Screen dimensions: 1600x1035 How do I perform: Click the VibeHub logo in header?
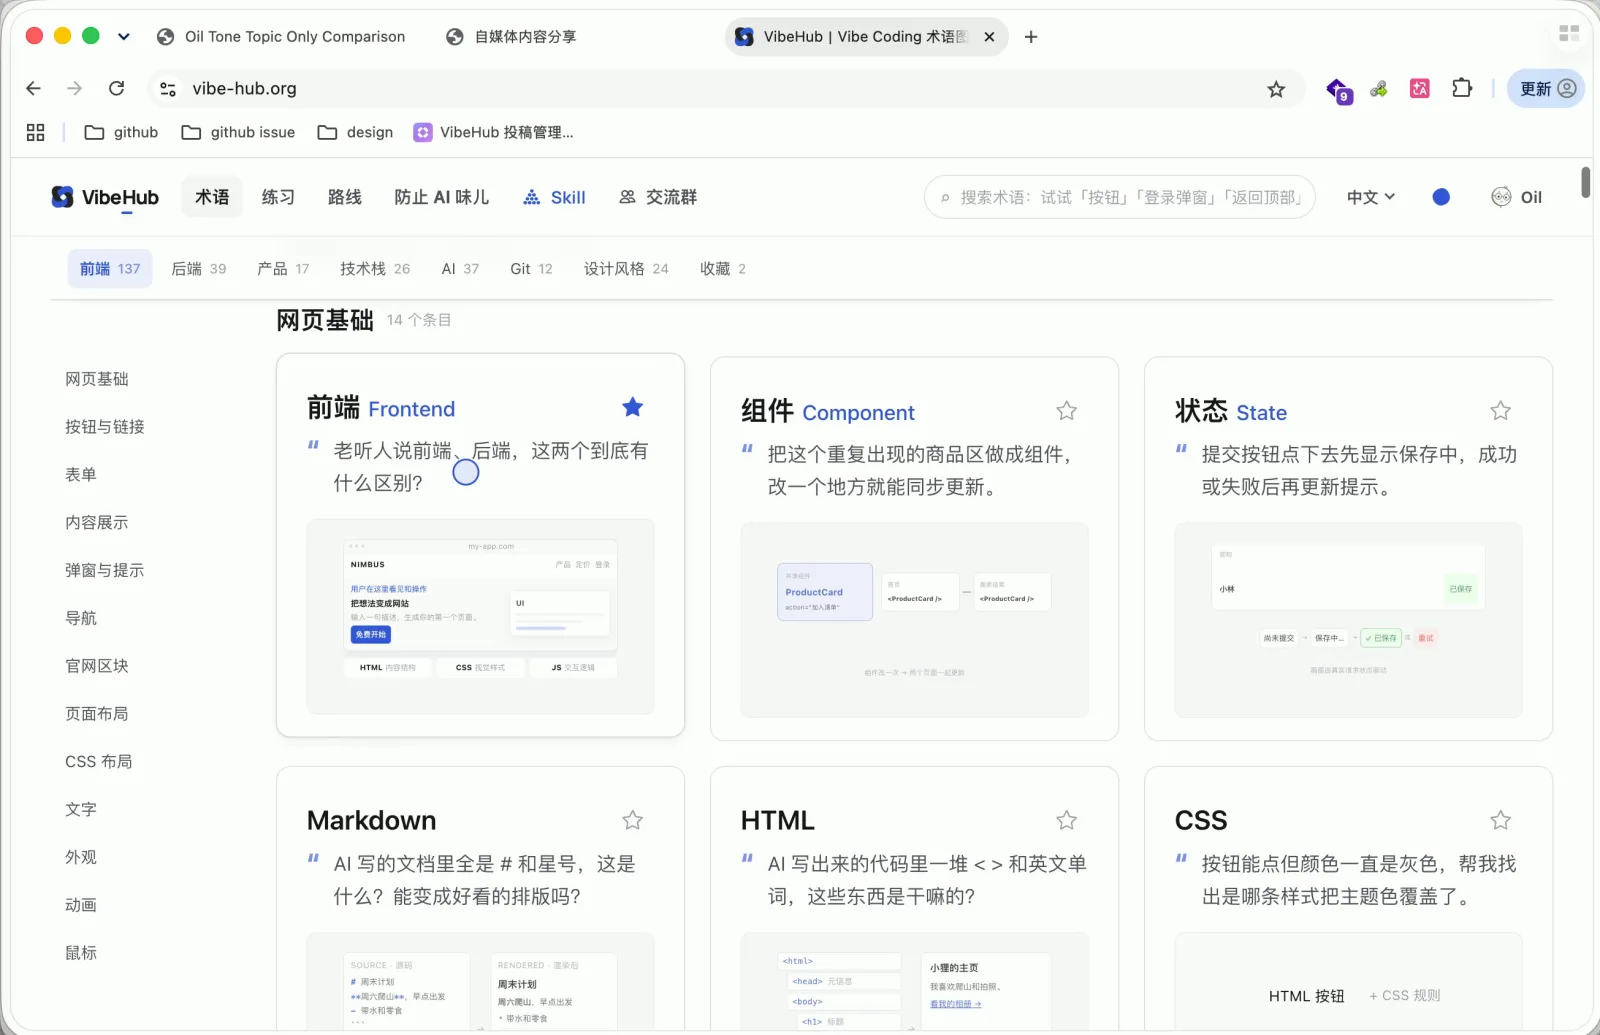(x=105, y=197)
